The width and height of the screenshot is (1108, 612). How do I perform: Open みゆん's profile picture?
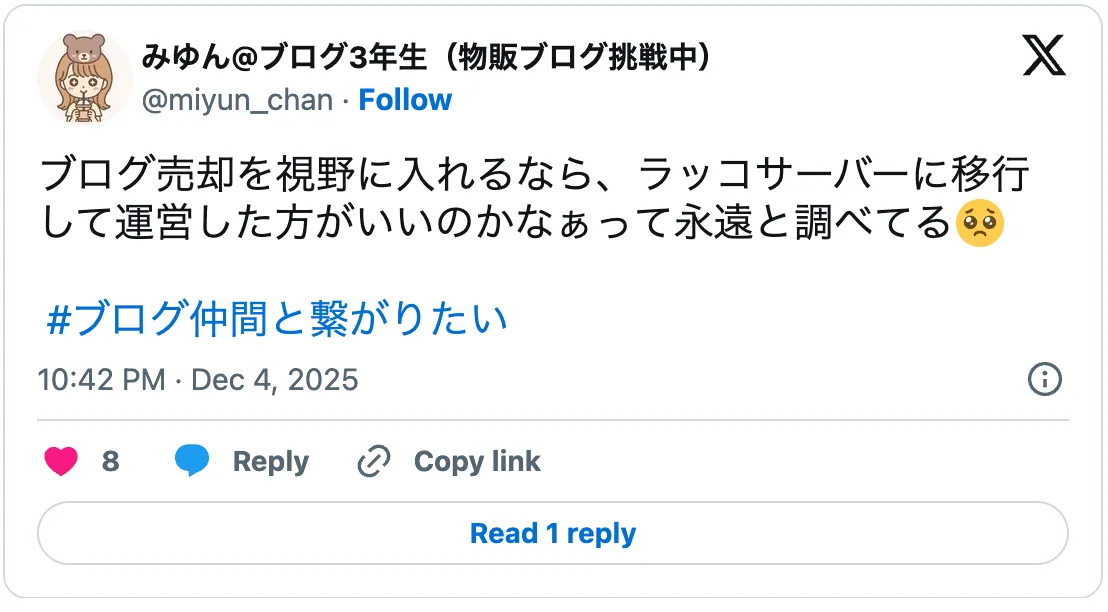point(84,77)
